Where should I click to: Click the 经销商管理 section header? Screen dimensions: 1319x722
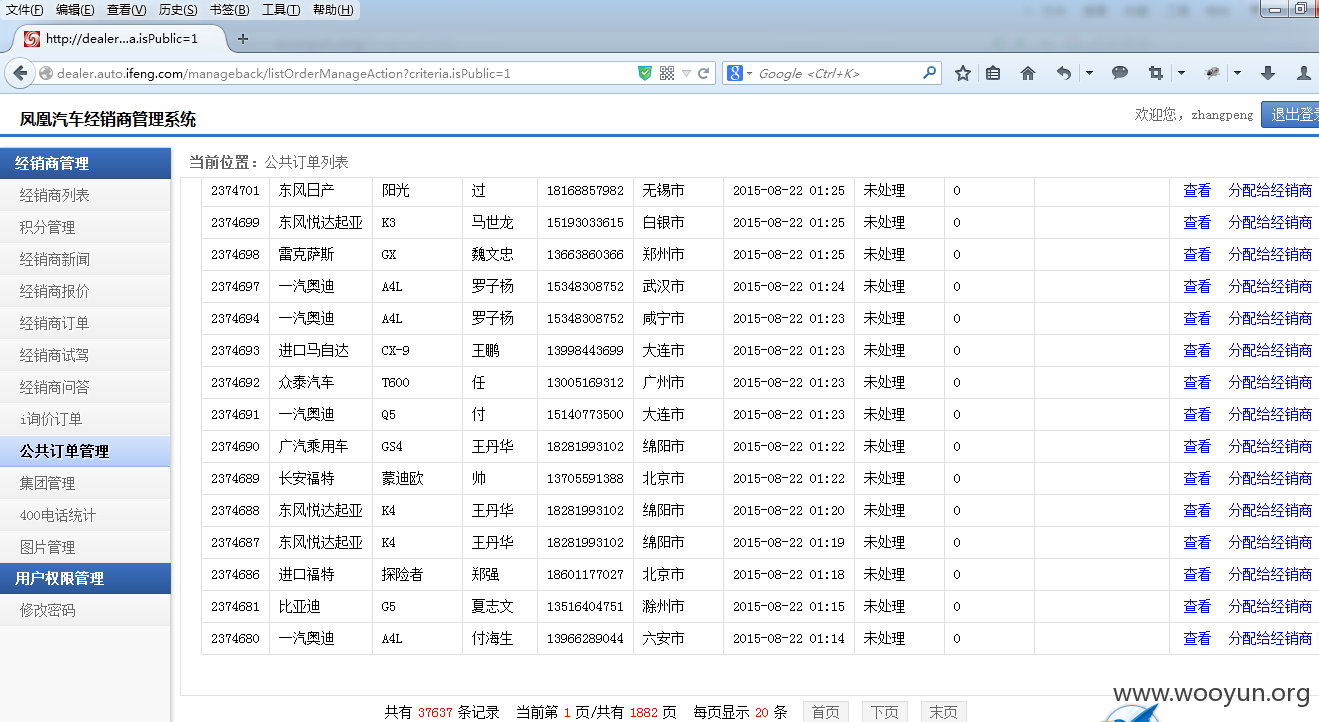tap(85, 163)
